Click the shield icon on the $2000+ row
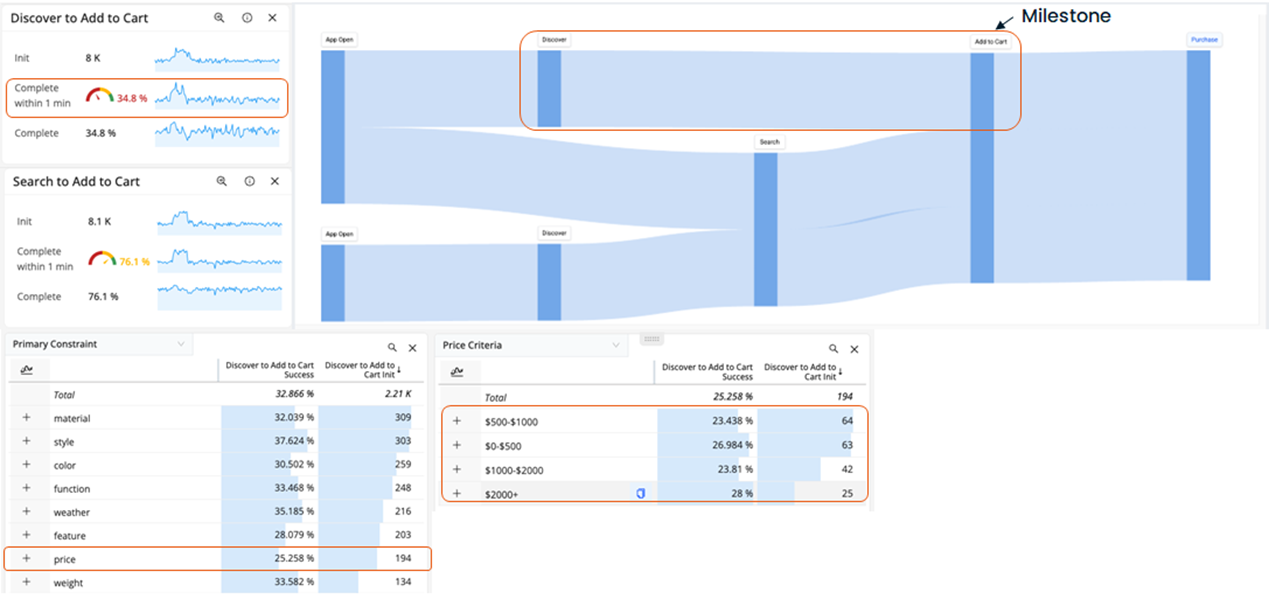Screen dimensions: 1269x613 (640, 493)
